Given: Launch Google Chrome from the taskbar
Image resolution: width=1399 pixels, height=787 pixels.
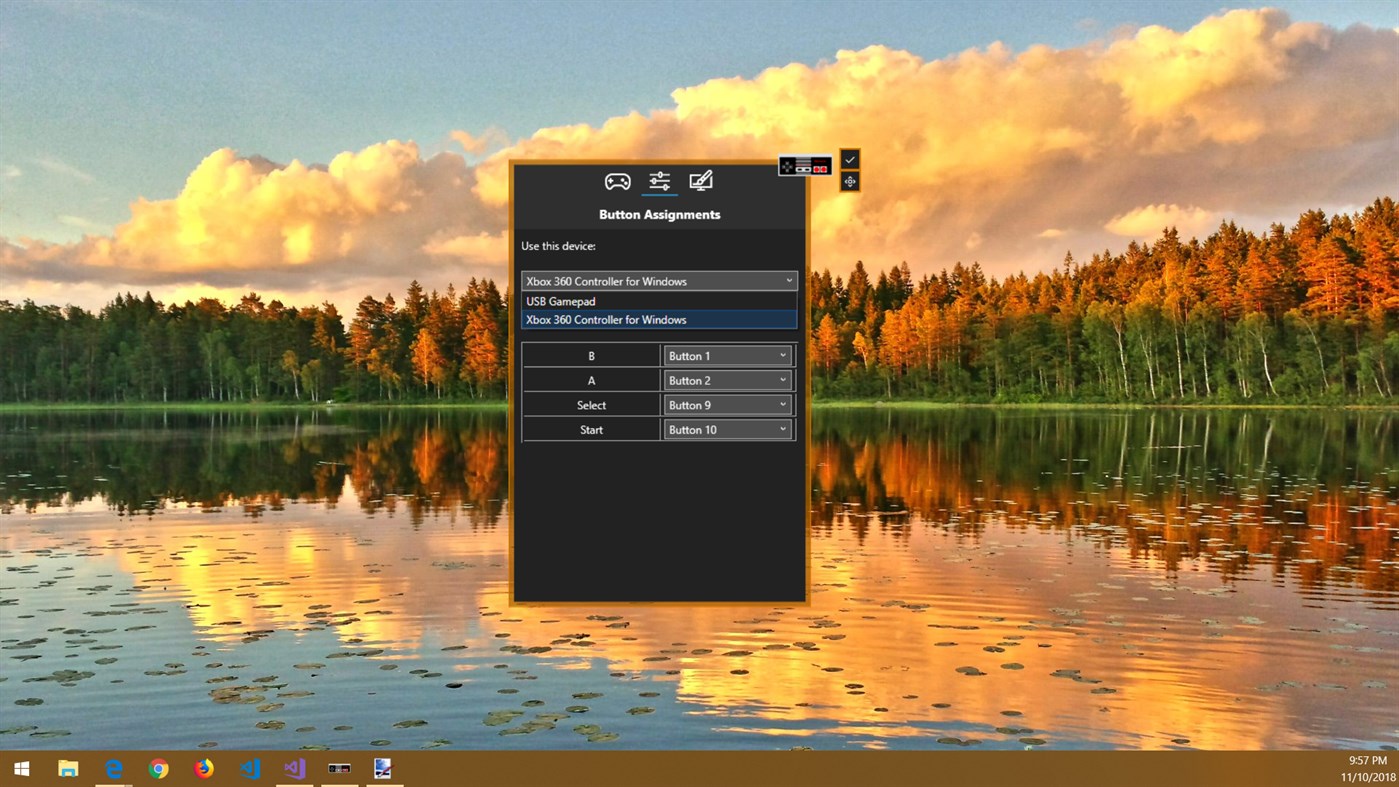Looking at the screenshot, I should [159, 768].
